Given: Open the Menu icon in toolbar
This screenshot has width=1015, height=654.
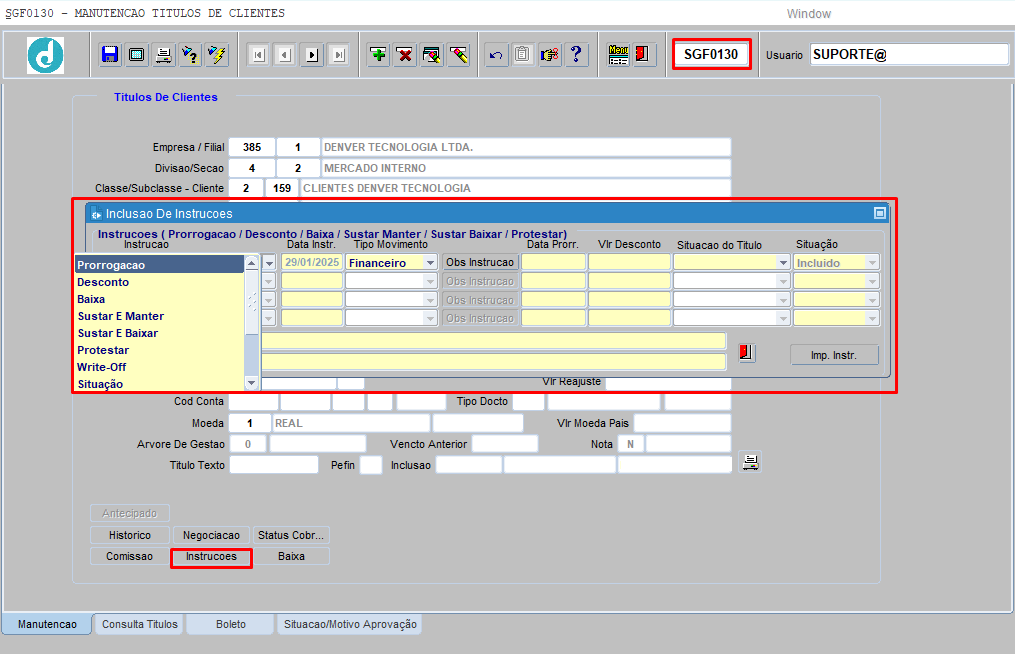Looking at the screenshot, I should 618,54.
